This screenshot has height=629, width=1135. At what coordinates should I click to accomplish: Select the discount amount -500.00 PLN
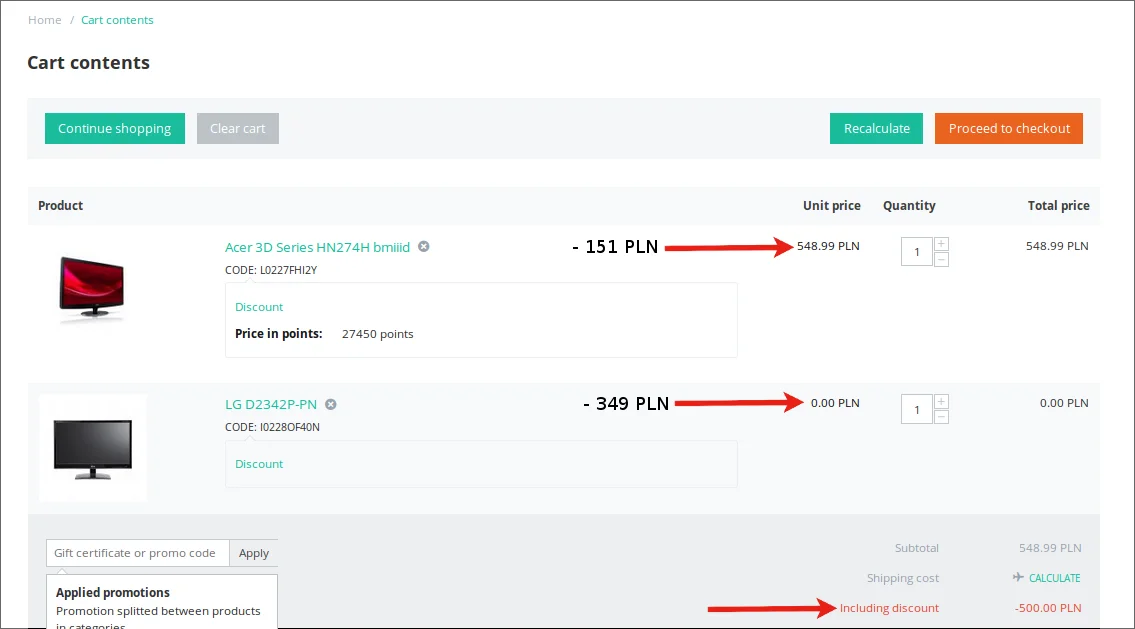[x=1048, y=608]
